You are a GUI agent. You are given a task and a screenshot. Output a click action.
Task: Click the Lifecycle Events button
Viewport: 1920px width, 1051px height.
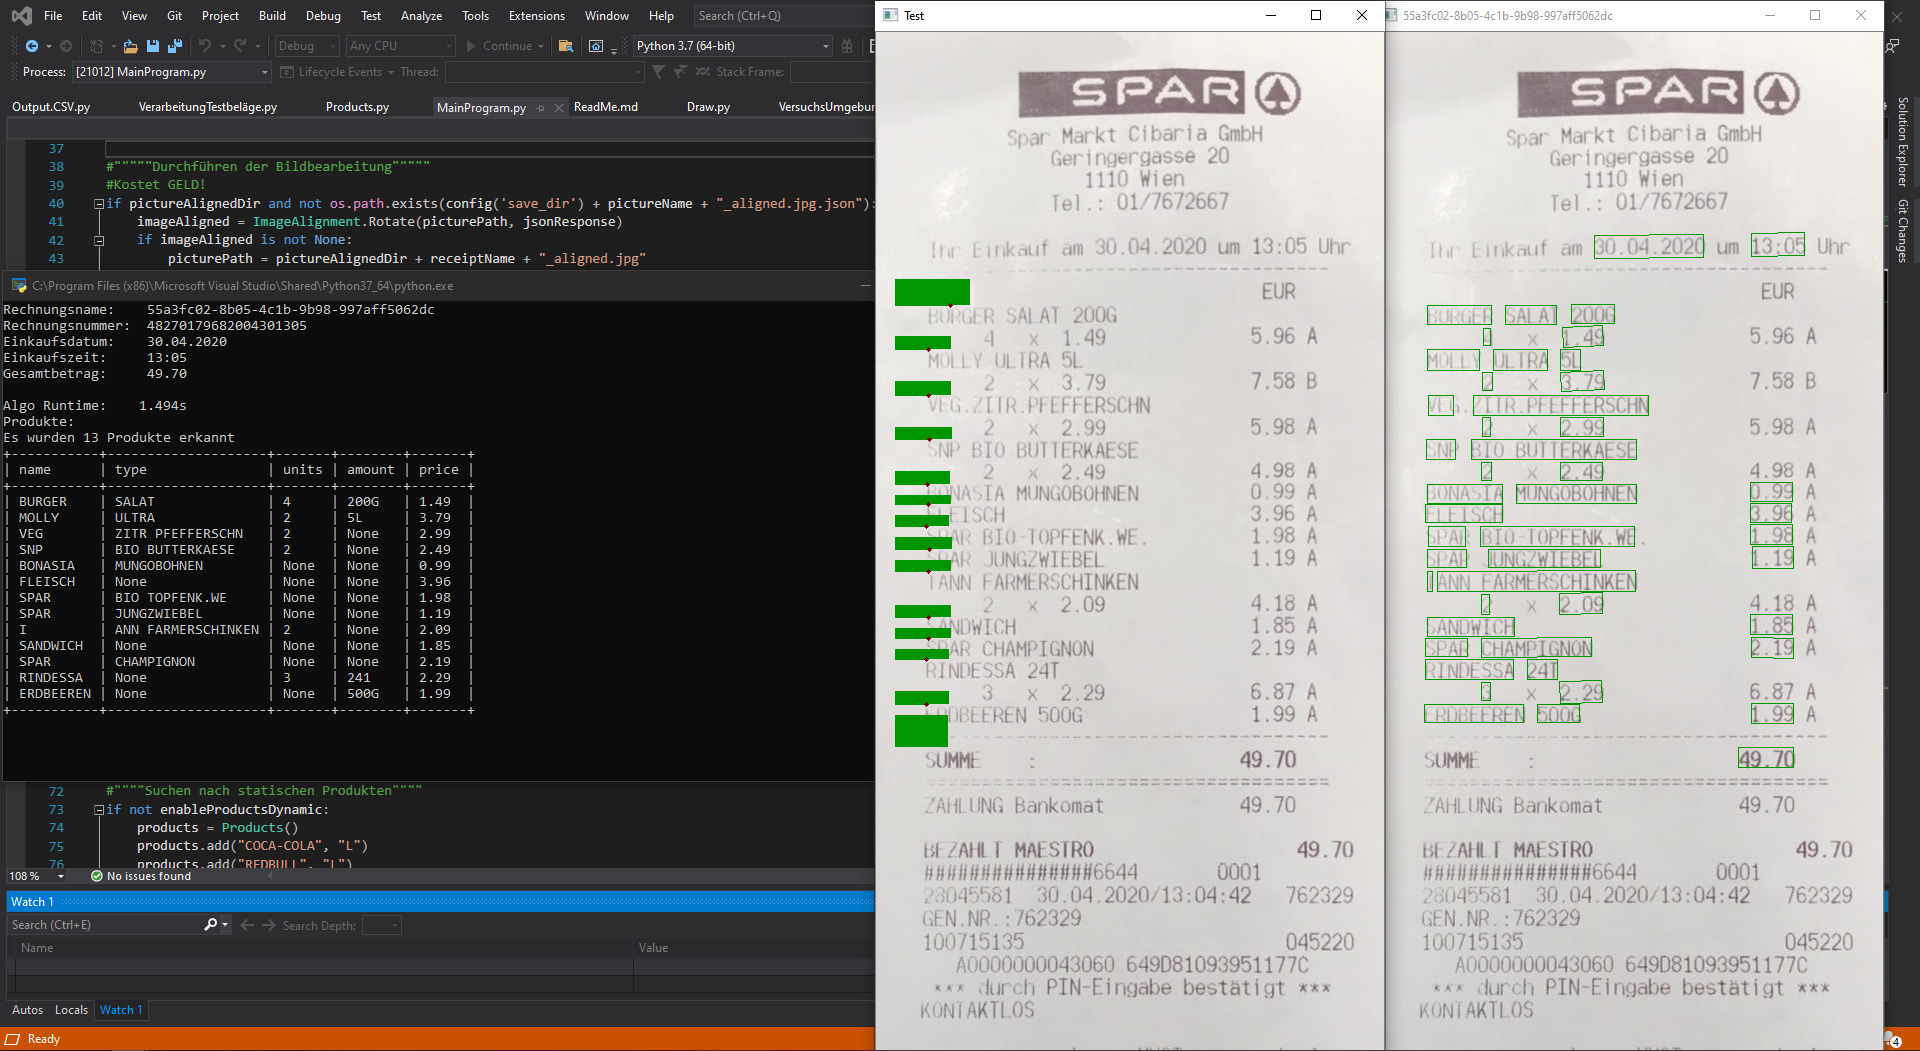339,72
